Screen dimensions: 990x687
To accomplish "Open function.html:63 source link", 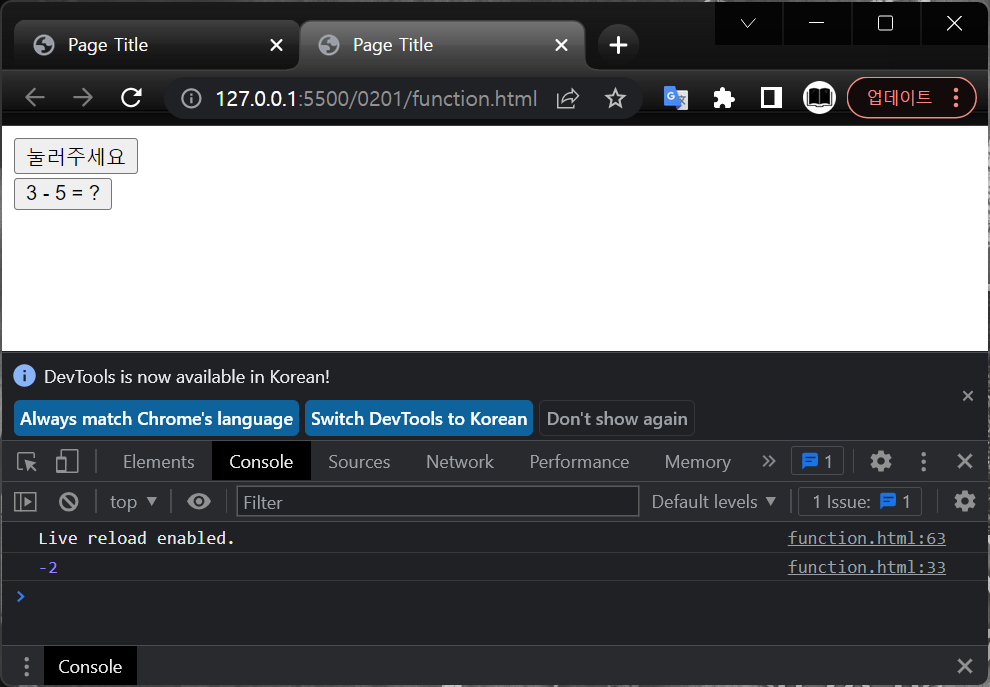I will click(x=866, y=538).
